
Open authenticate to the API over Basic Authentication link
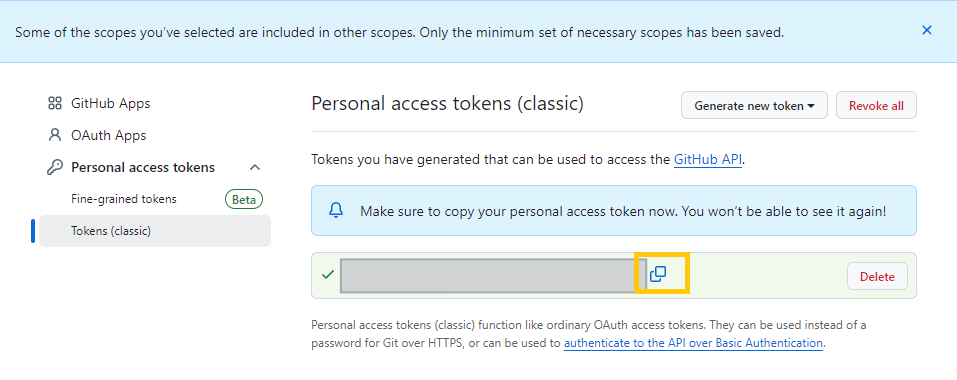694,343
